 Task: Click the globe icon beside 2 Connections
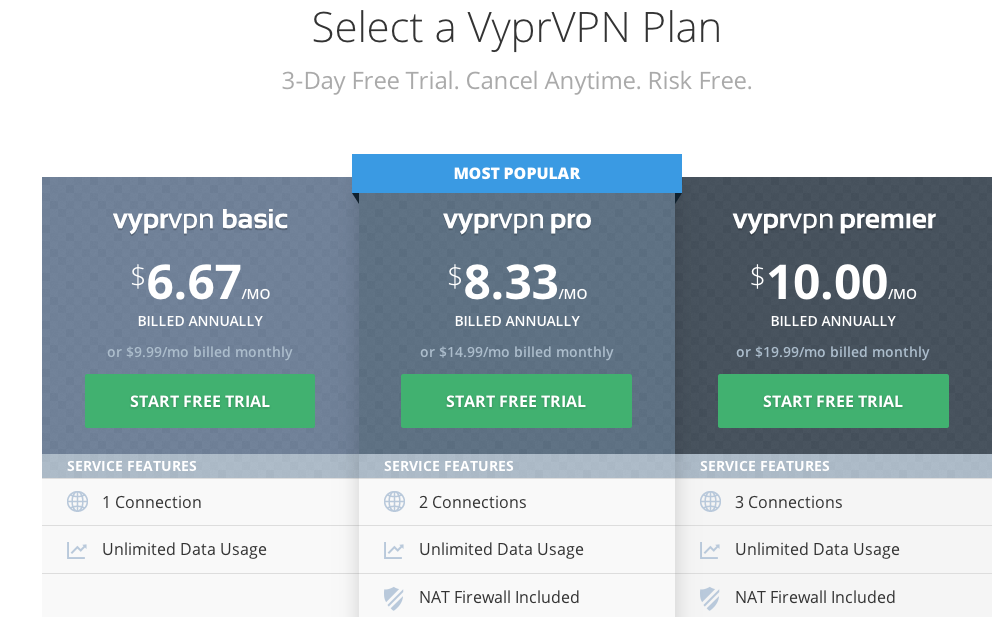coord(394,502)
